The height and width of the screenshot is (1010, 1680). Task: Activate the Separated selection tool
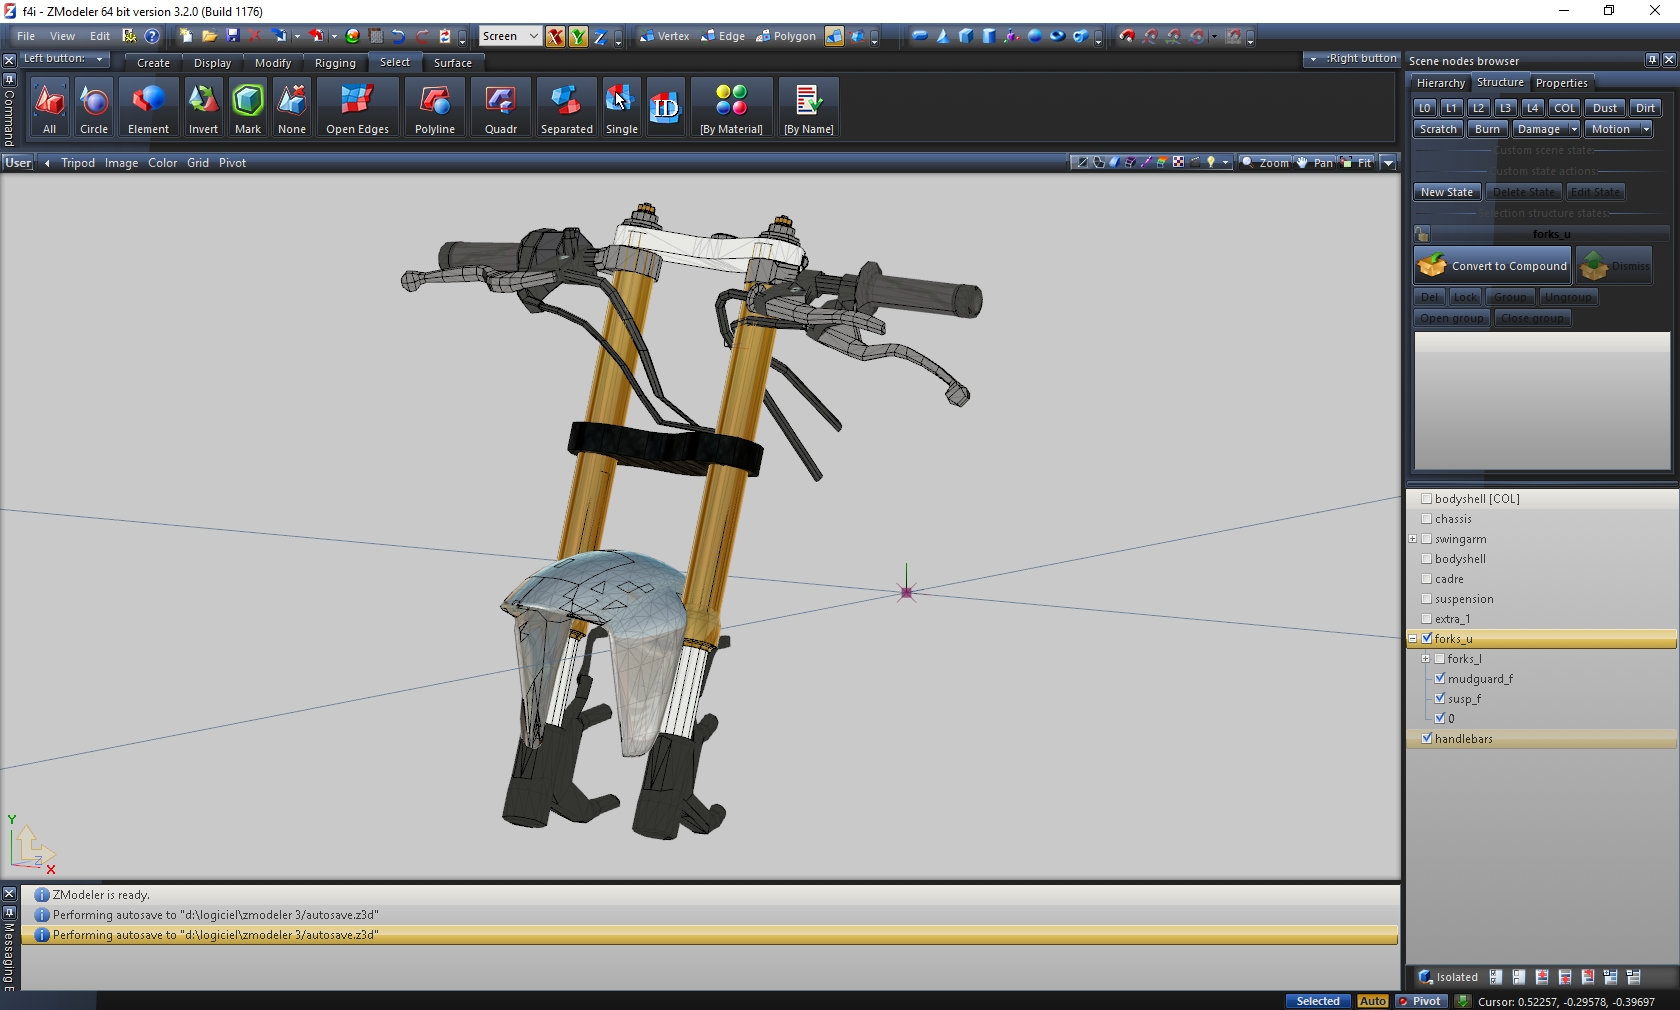566,108
